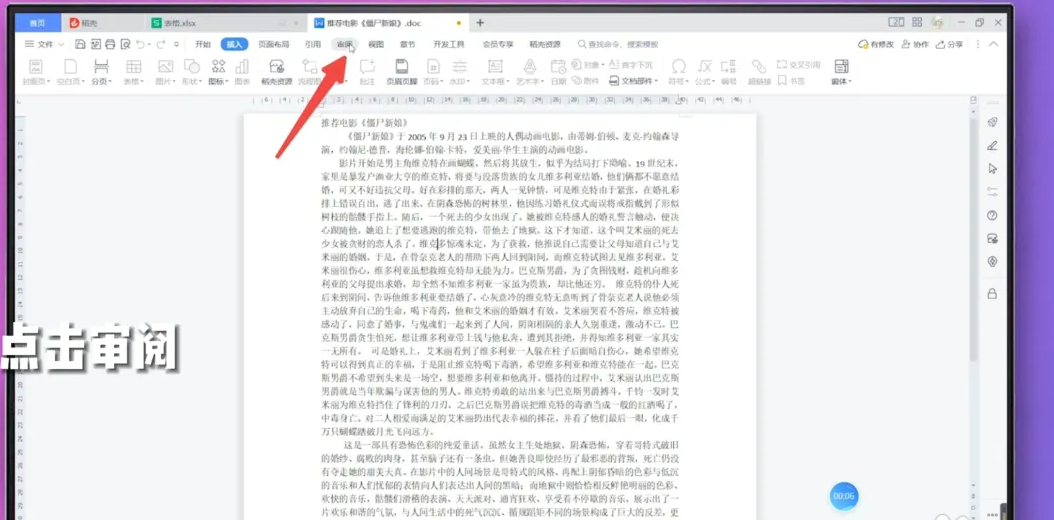The height and width of the screenshot is (520, 1054).
Task: Click the 协作 collaborate button
Action: (916, 44)
